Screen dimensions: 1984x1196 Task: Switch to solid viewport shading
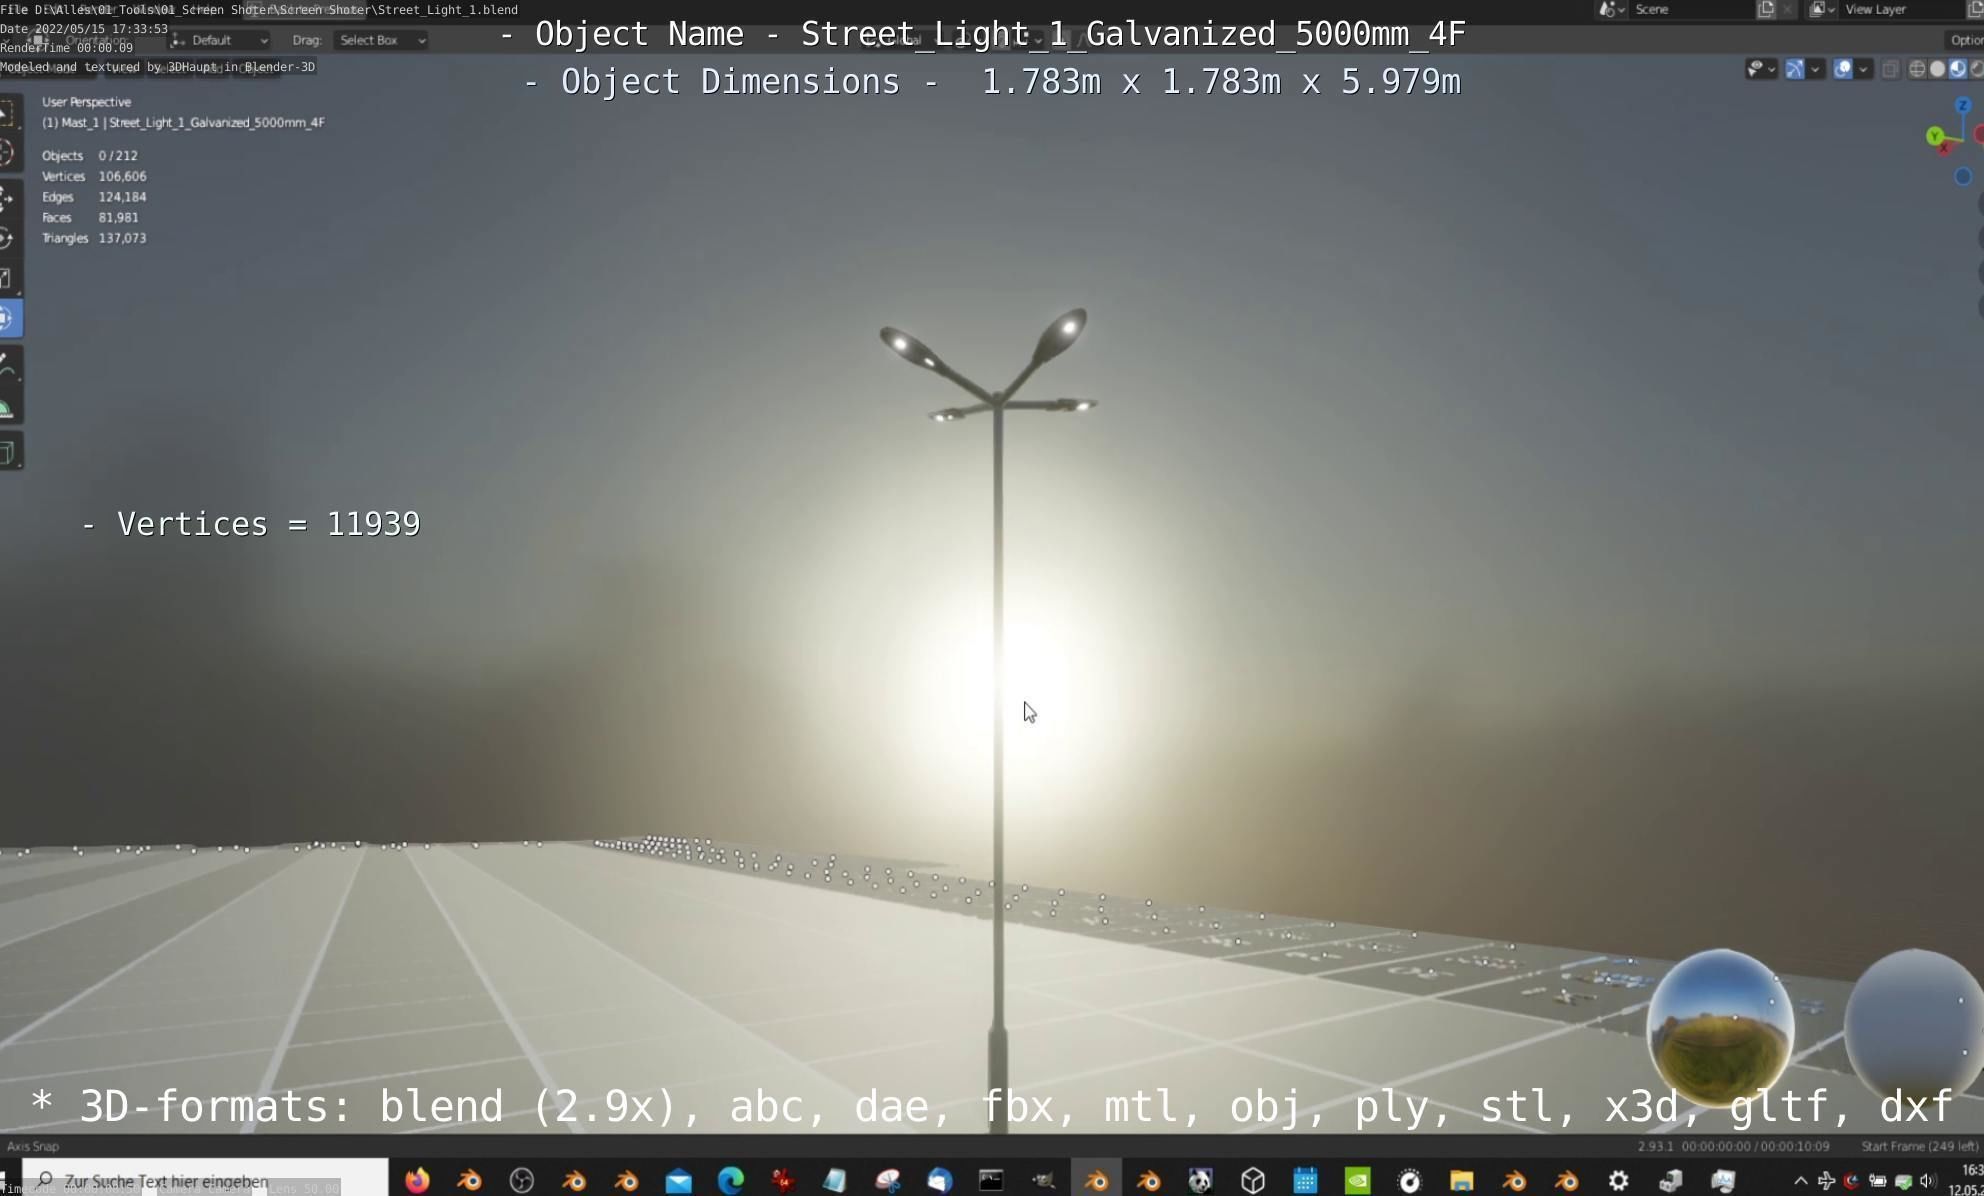click(x=1937, y=69)
